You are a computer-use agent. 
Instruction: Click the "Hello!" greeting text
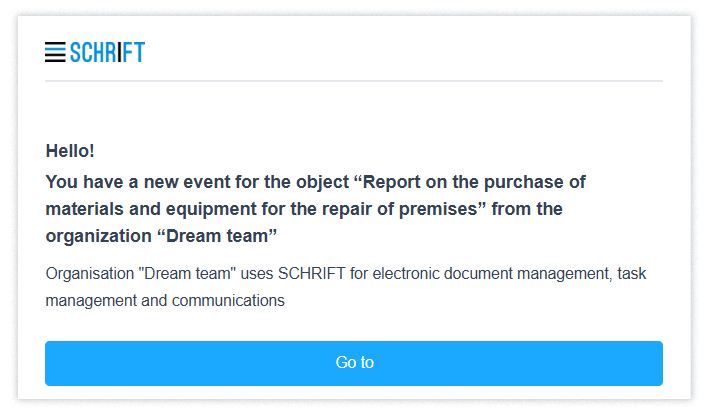70,151
